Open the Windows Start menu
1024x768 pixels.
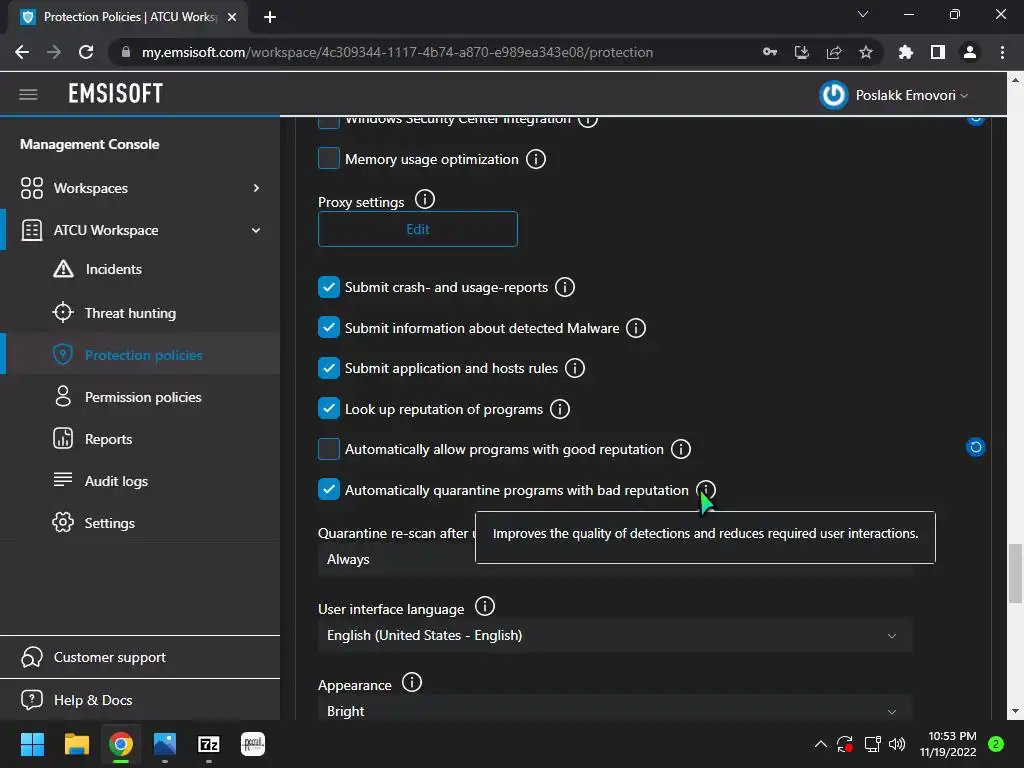[x=32, y=744]
